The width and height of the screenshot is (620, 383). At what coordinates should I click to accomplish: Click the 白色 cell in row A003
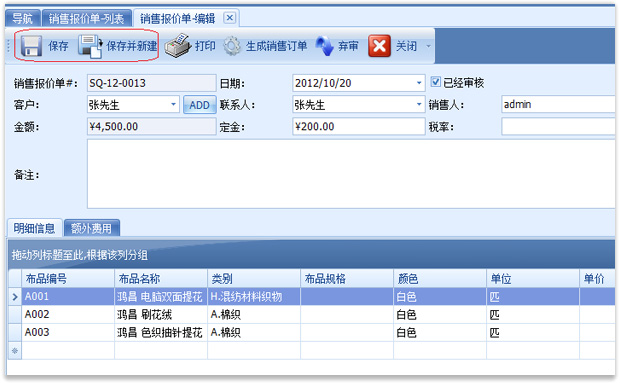(440, 332)
